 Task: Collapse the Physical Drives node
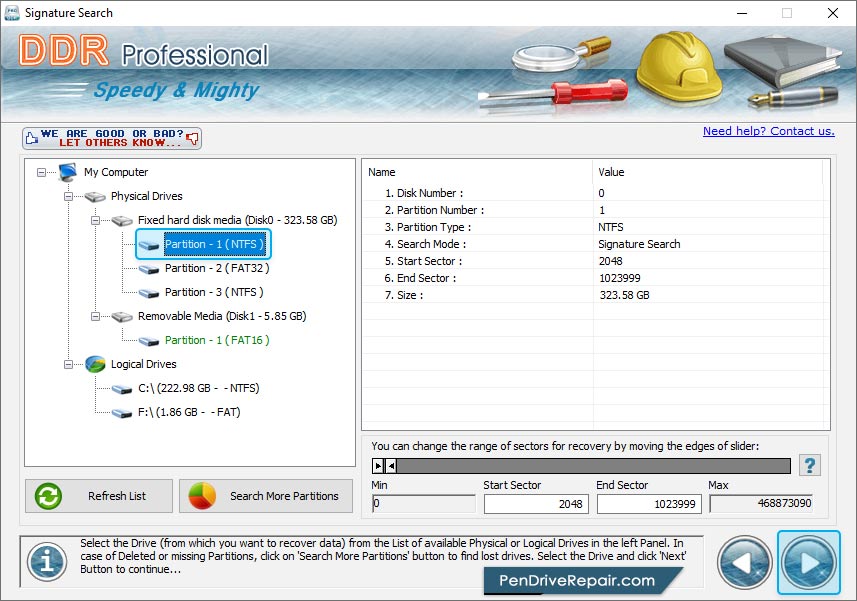tap(68, 197)
